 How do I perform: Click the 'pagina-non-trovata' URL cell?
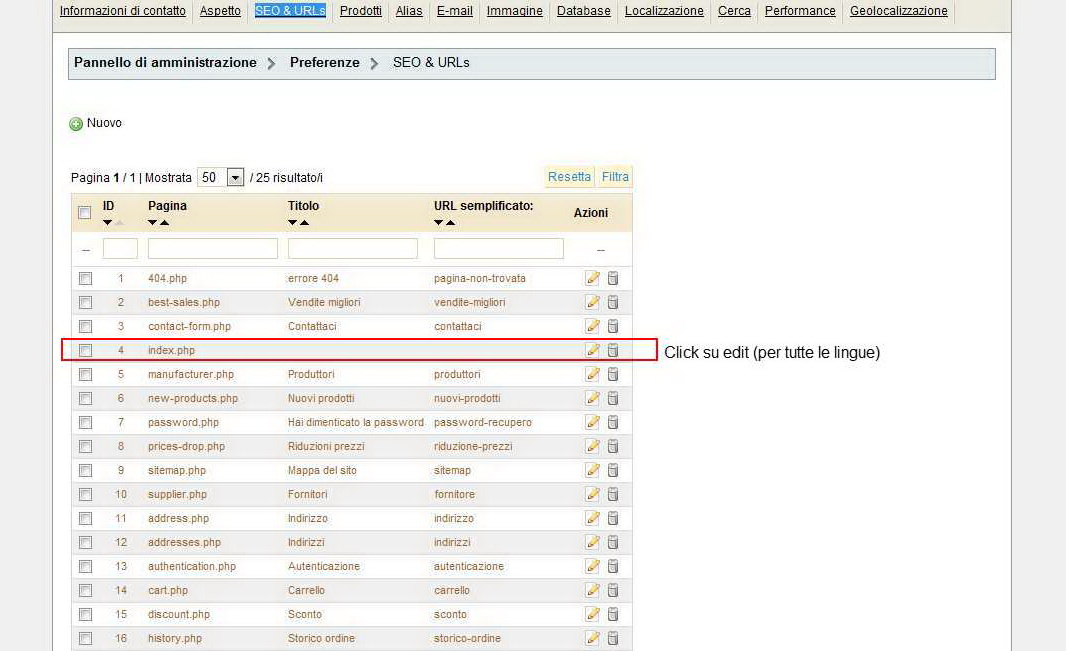click(480, 278)
